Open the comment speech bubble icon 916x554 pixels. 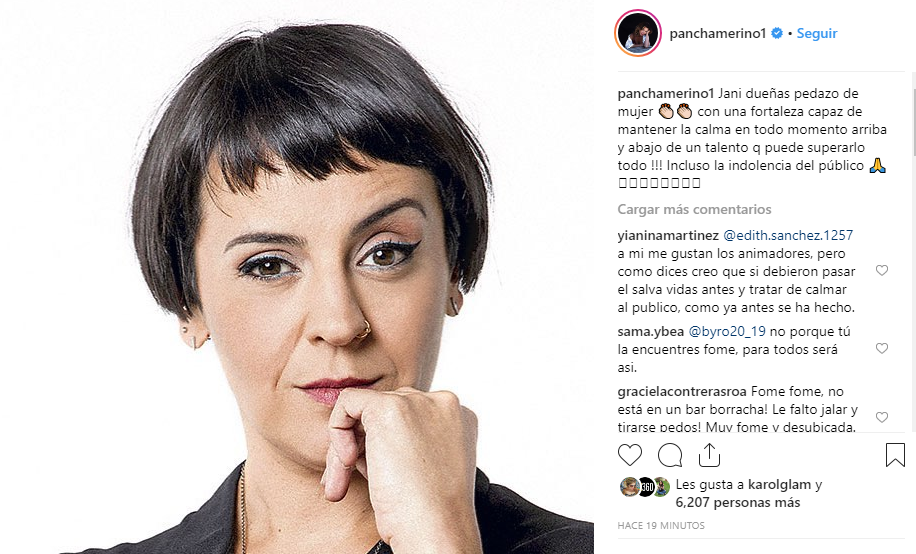point(670,455)
